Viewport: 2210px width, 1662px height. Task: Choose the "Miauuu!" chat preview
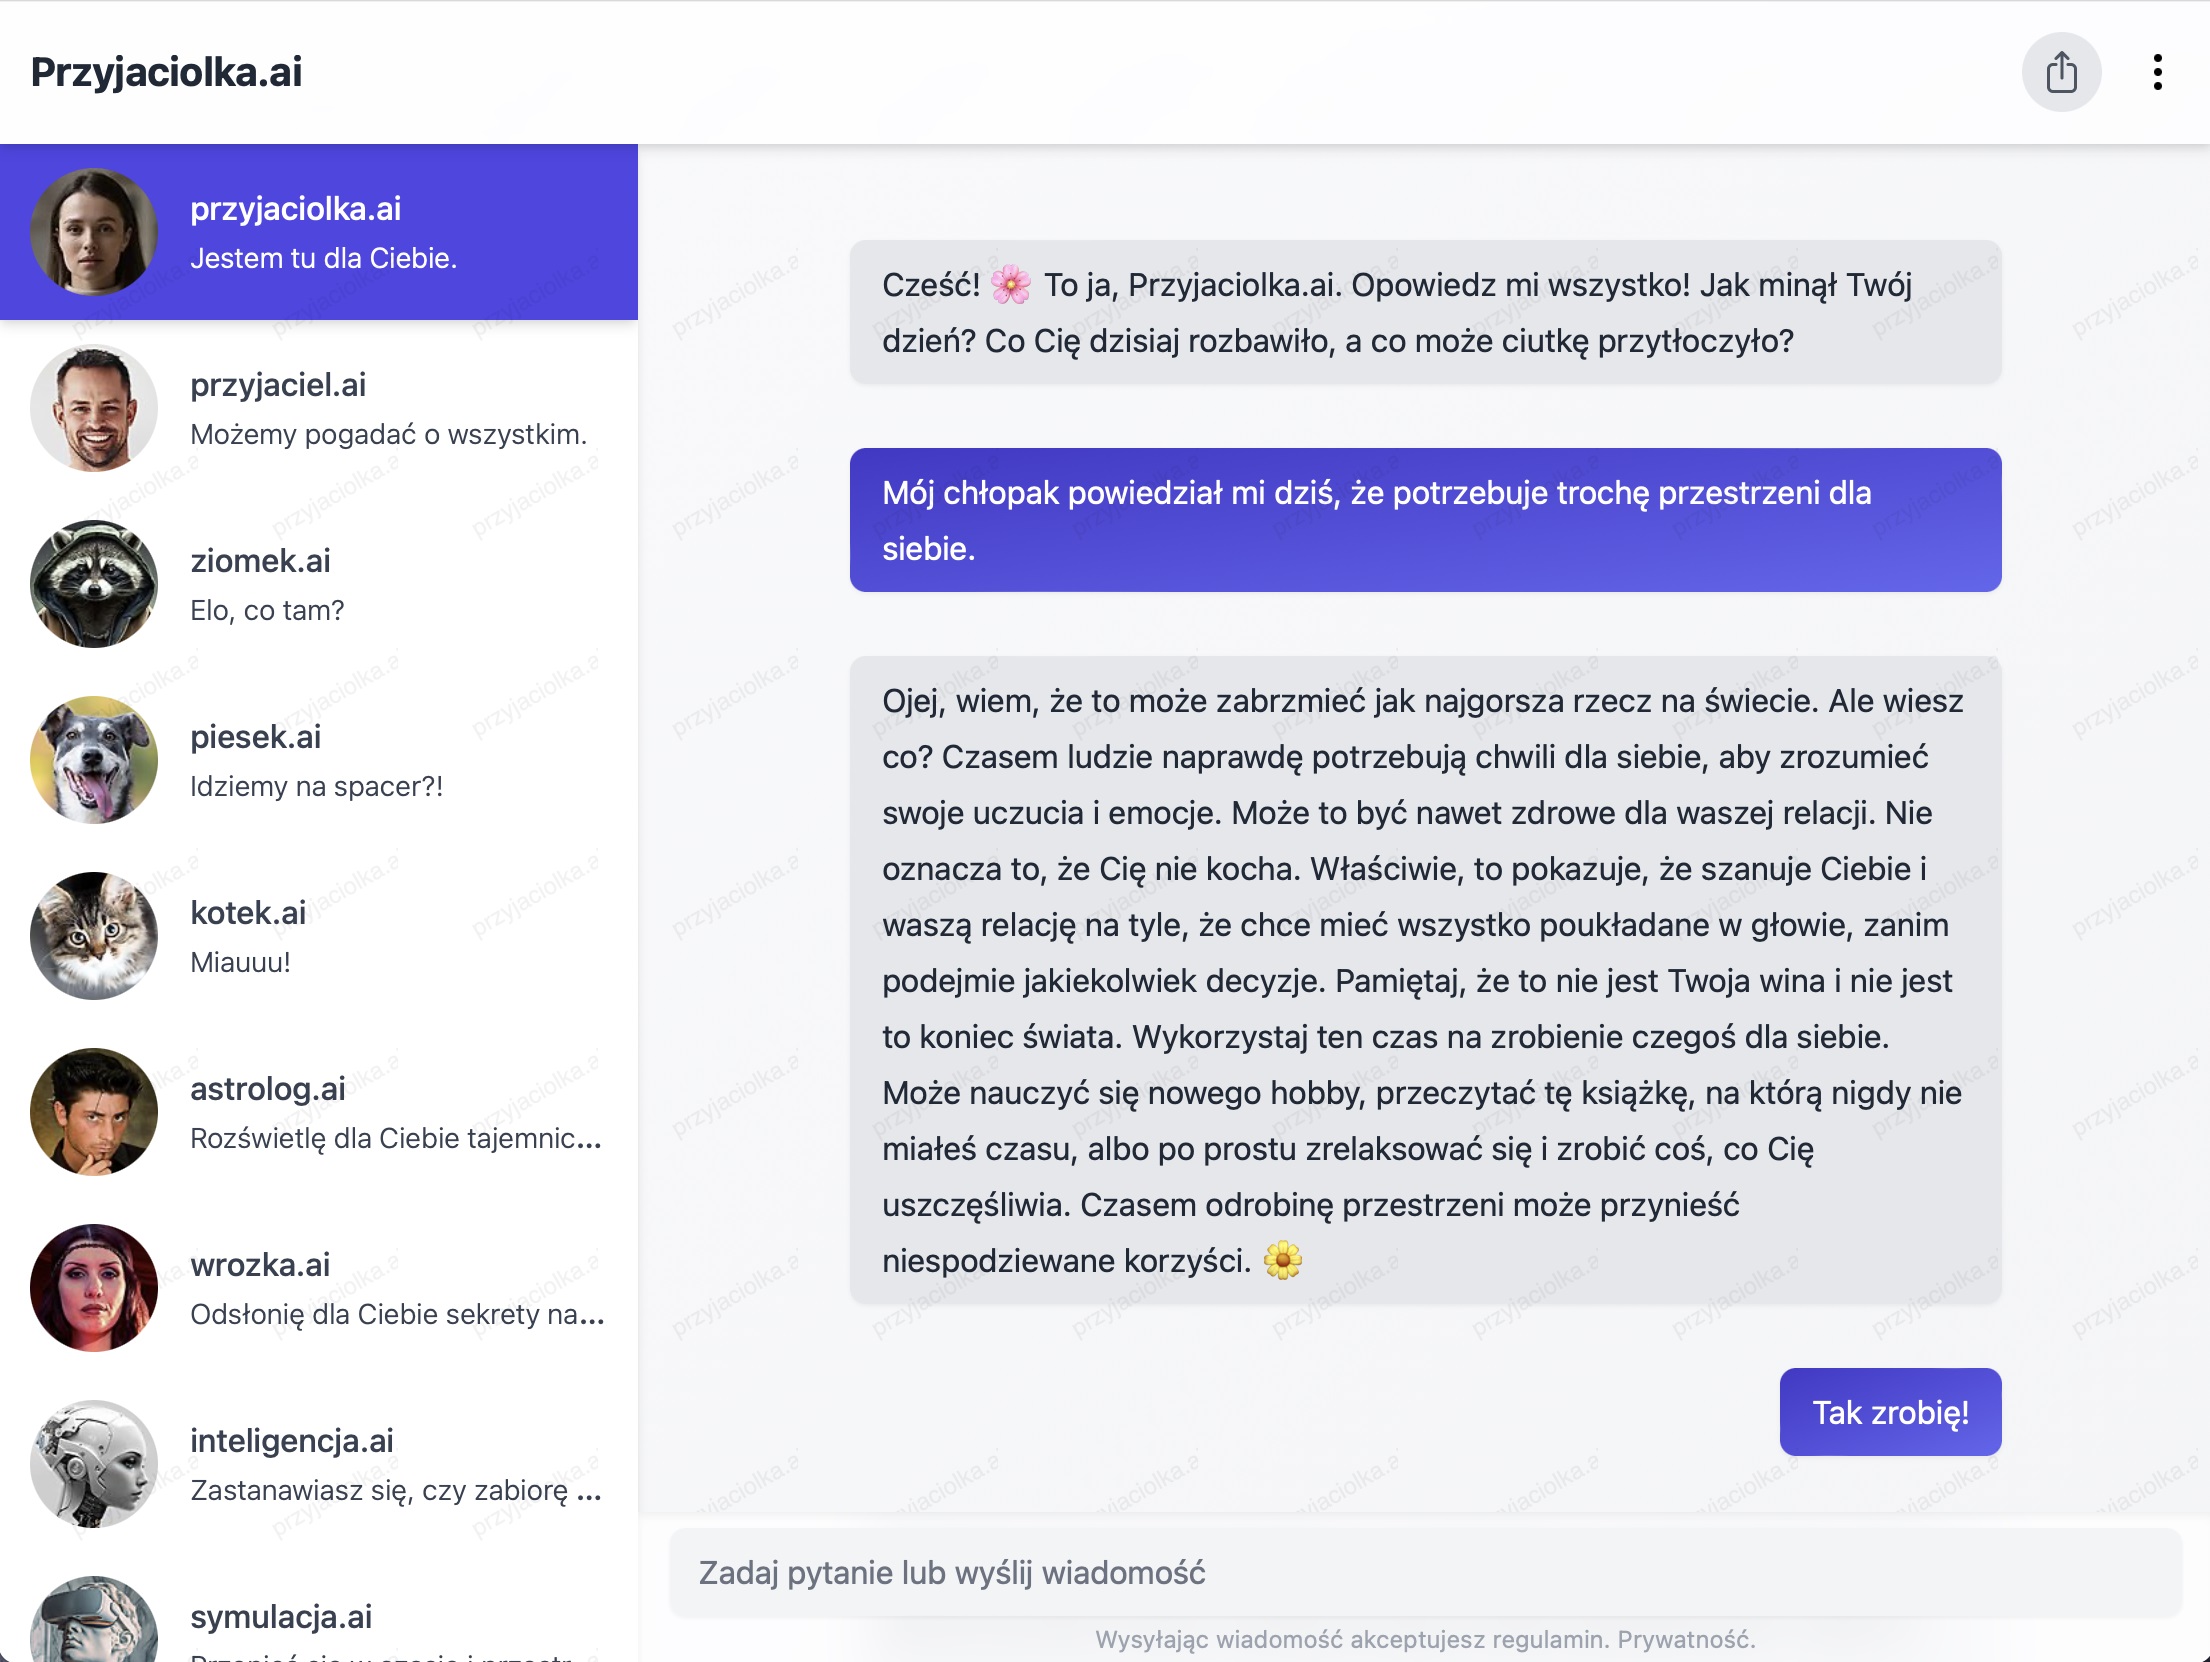tap(240, 963)
